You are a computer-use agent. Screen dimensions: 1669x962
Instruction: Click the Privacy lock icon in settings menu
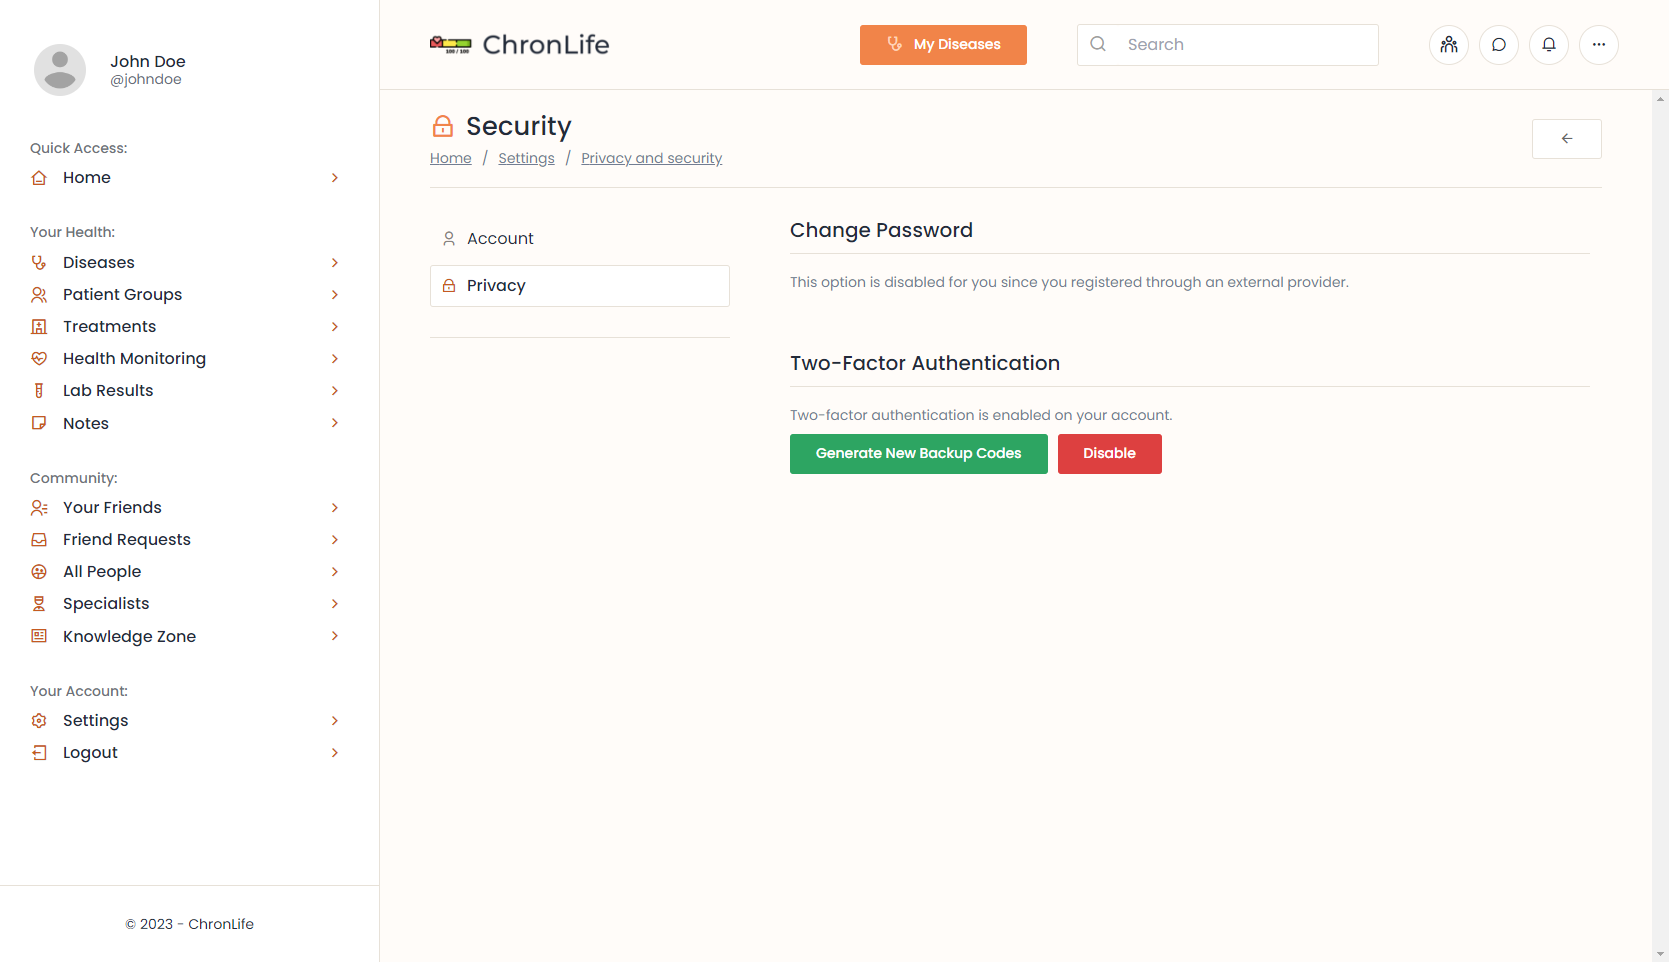(x=449, y=286)
